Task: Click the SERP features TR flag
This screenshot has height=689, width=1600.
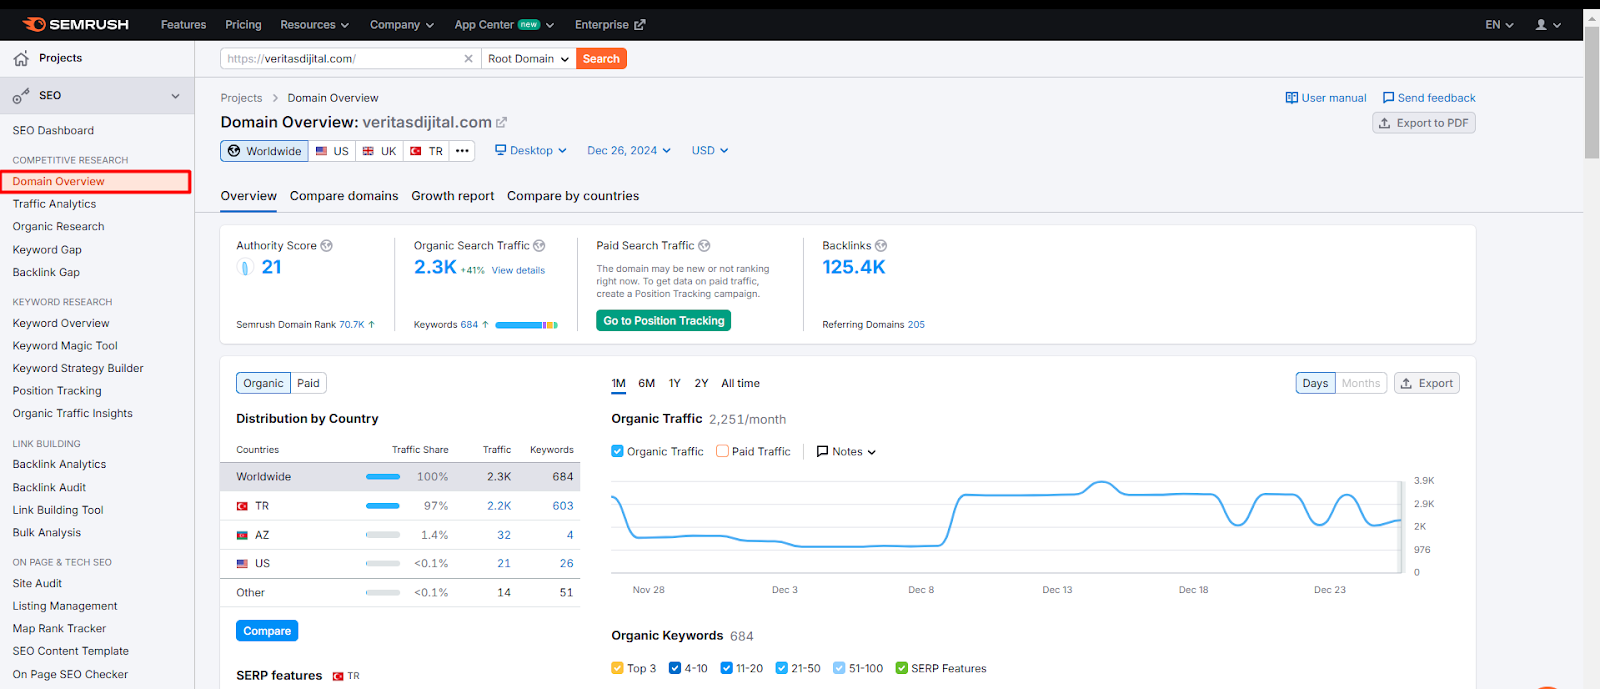Action: coord(338,677)
